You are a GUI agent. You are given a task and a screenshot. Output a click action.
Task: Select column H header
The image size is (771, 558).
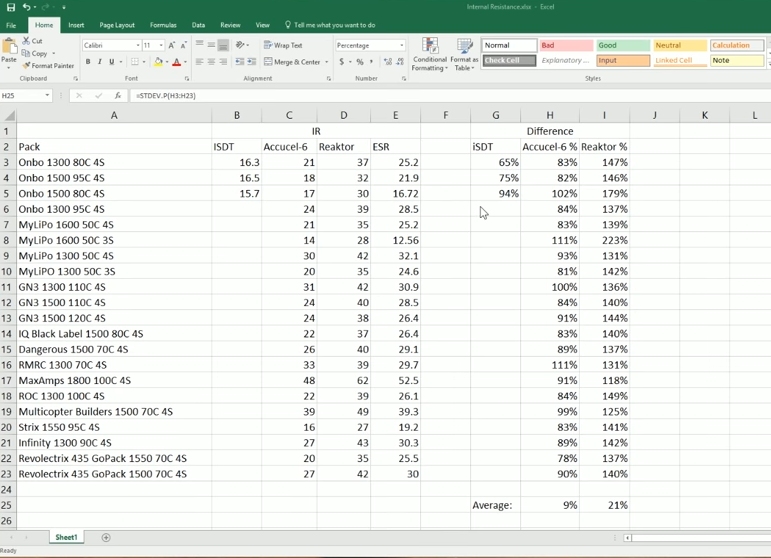[x=550, y=116]
